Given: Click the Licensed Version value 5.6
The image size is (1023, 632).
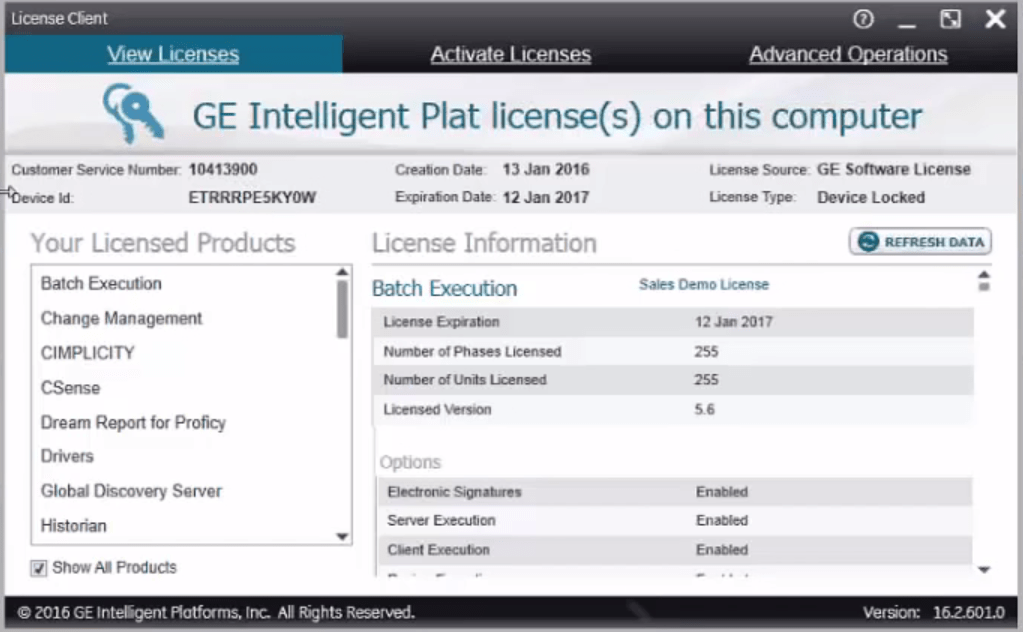Looking at the screenshot, I should pos(705,410).
